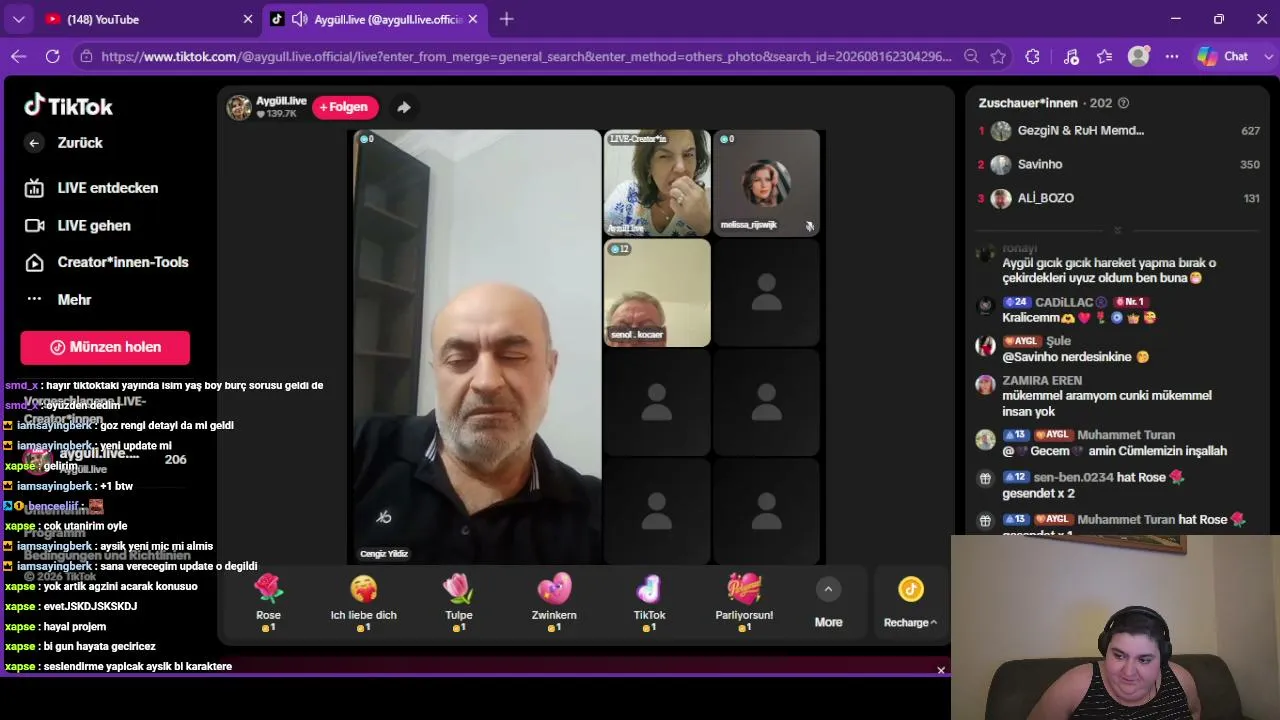Open the browser tab list dropdown
The width and height of the screenshot is (1280, 720).
tap(18, 19)
